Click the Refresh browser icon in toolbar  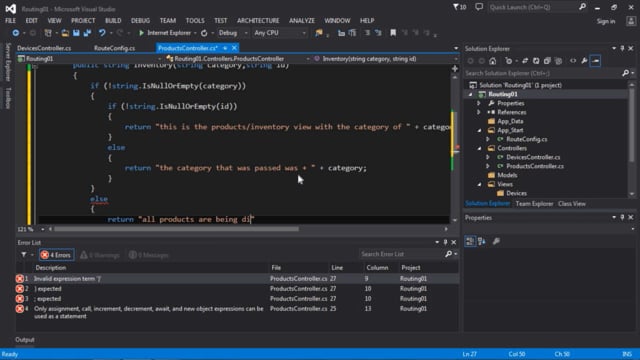tap(204, 33)
